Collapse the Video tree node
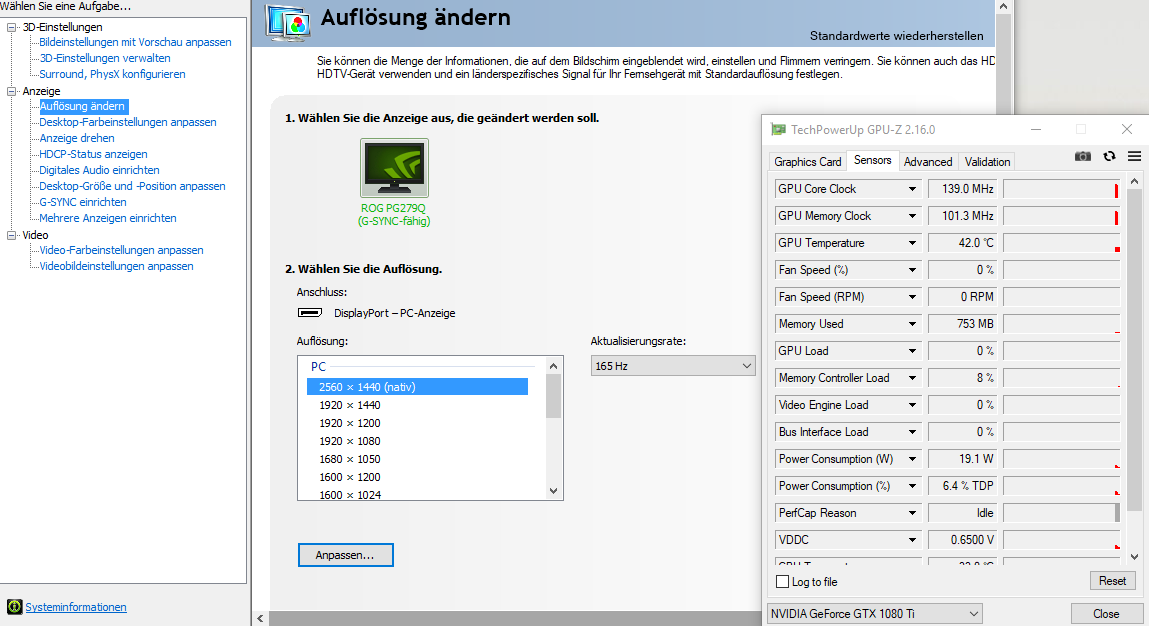Image resolution: width=1149 pixels, height=626 pixels. tap(11, 235)
